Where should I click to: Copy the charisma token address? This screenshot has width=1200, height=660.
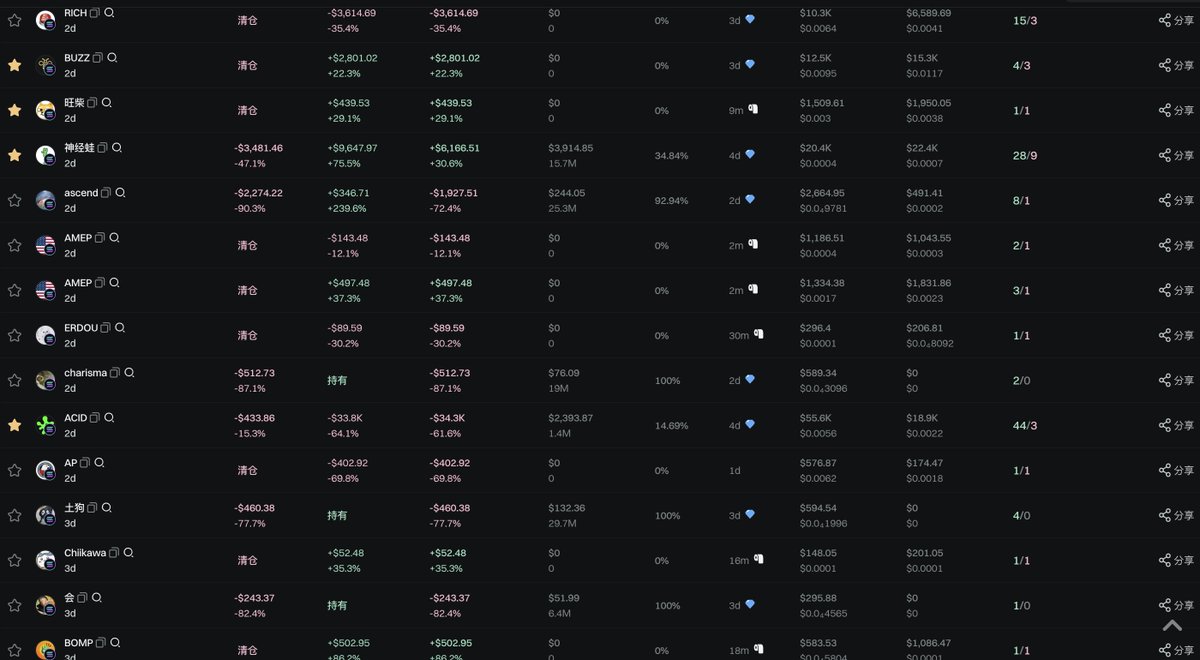coord(115,373)
